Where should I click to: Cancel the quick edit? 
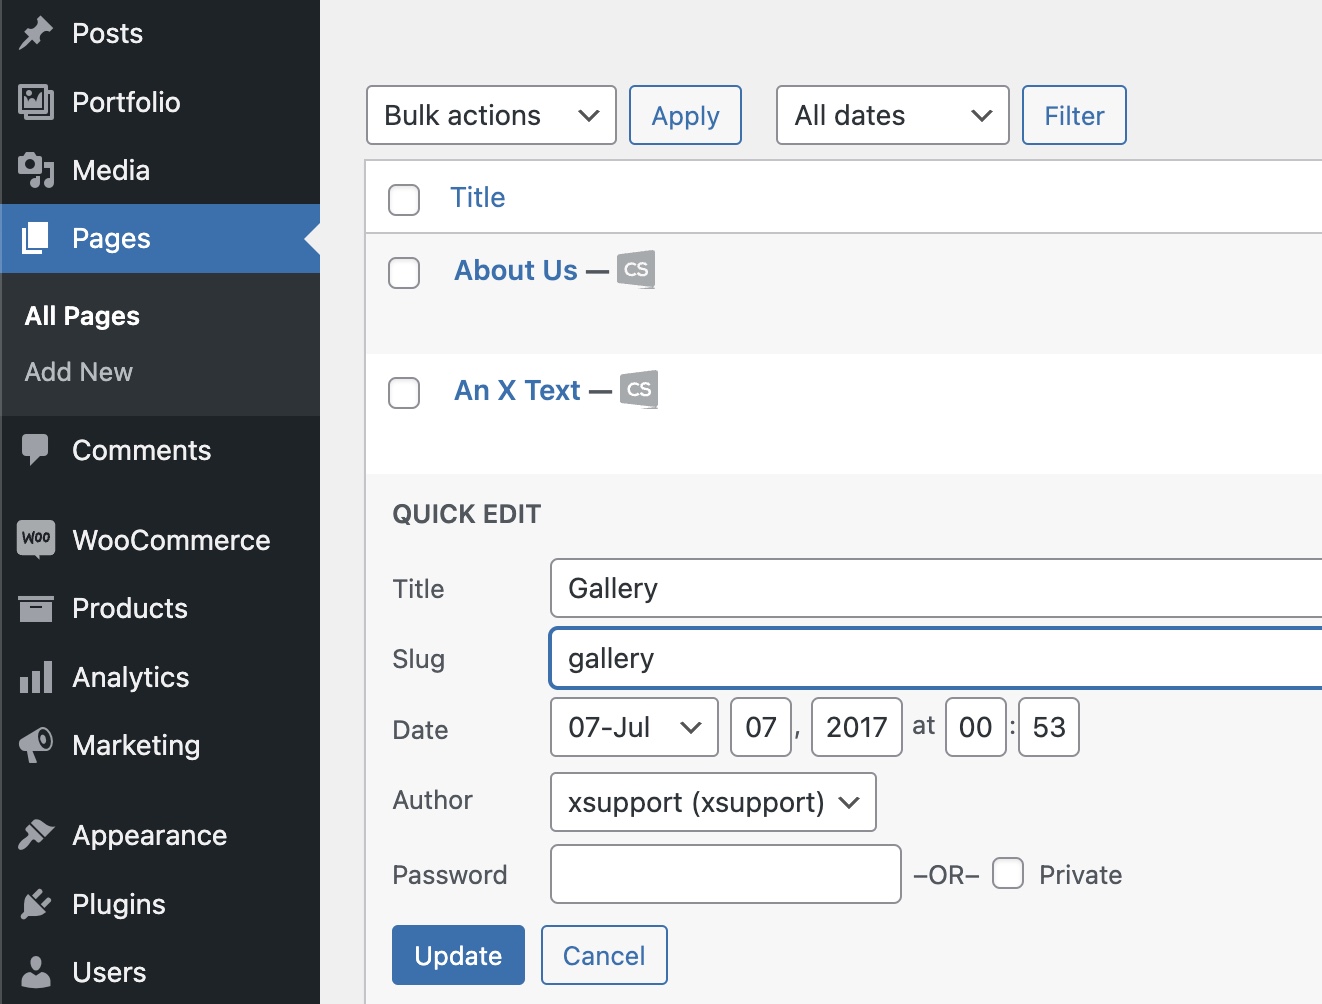click(x=604, y=955)
